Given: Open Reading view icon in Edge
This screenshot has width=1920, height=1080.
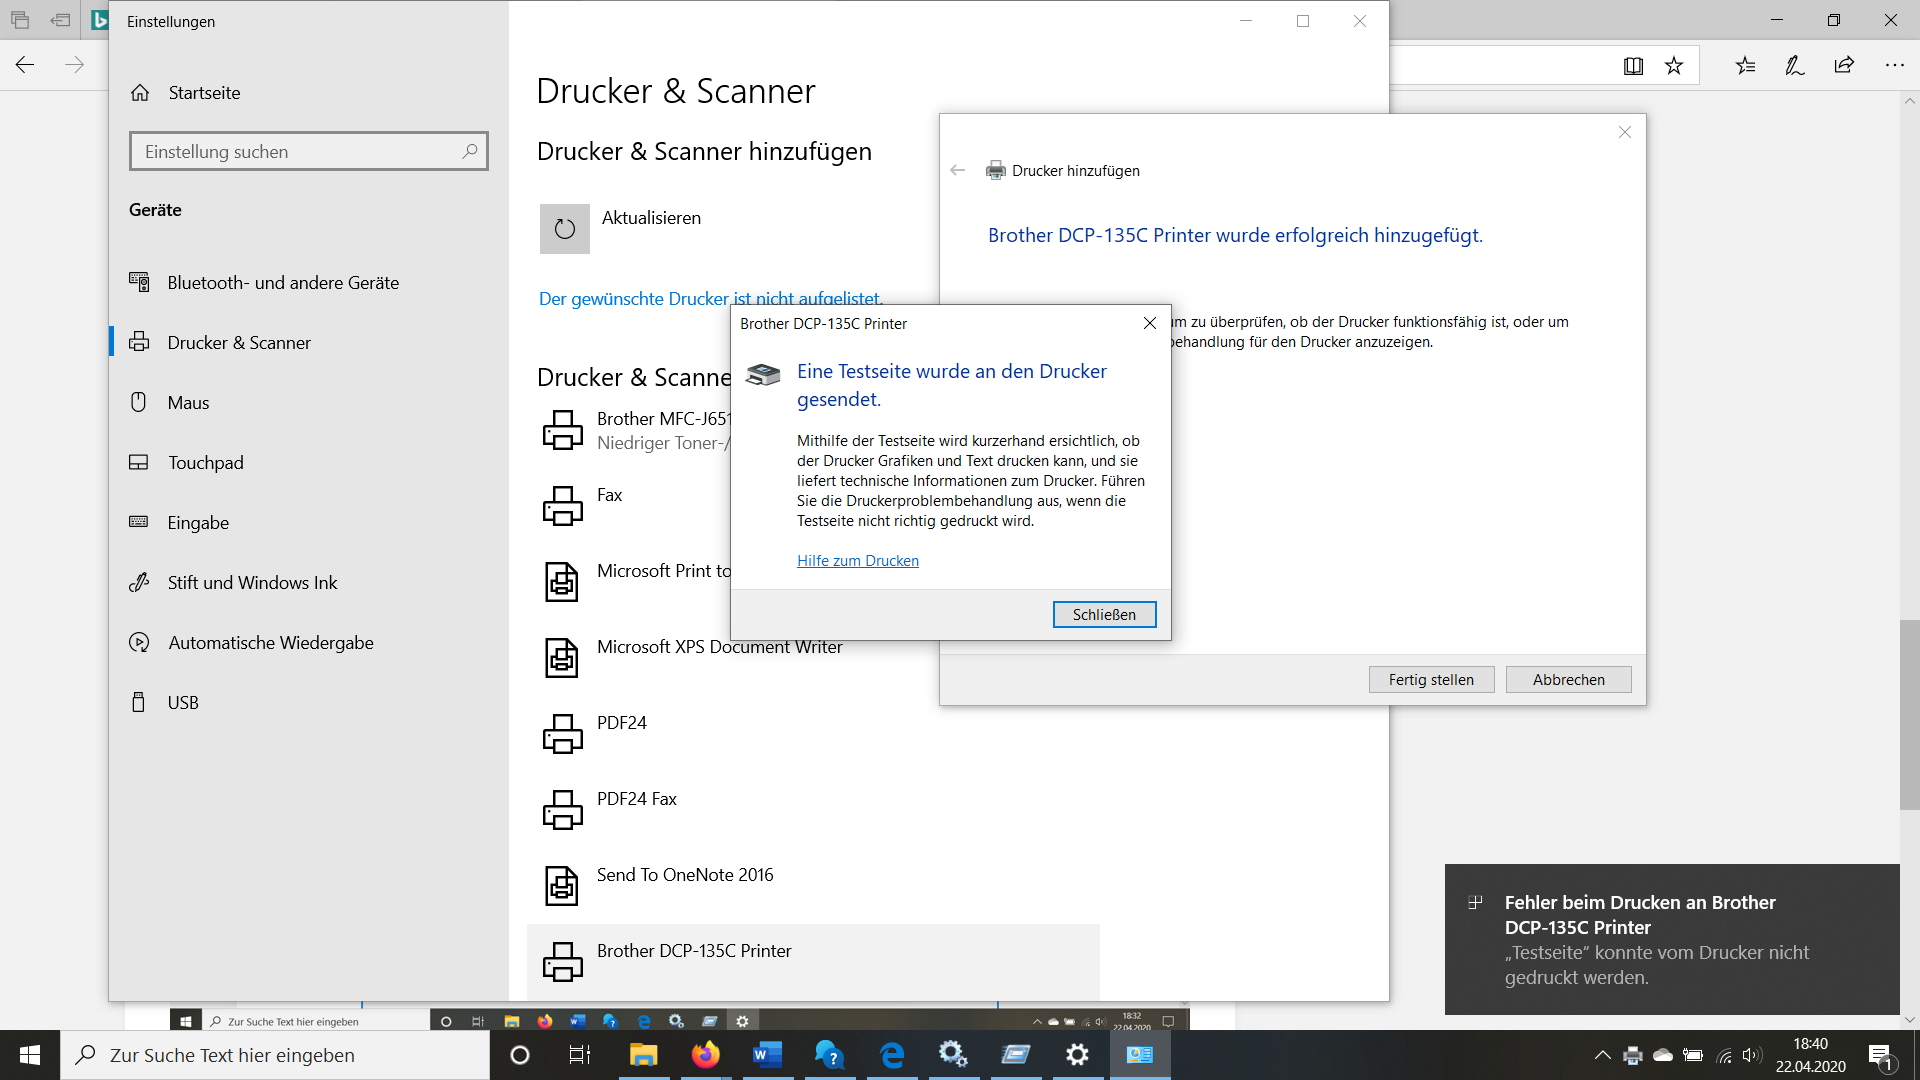Looking at the screenshot, I should pyautogui.click(x=1633, y=66).
